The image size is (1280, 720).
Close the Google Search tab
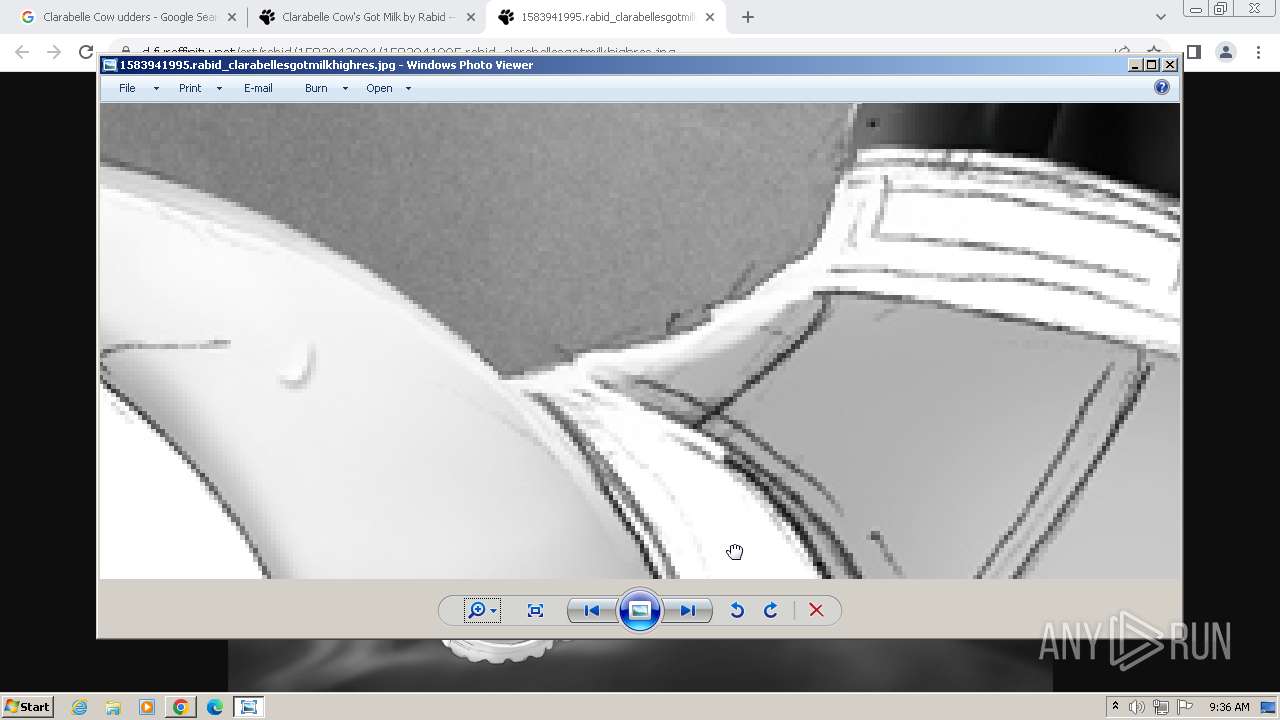[232, 17]
